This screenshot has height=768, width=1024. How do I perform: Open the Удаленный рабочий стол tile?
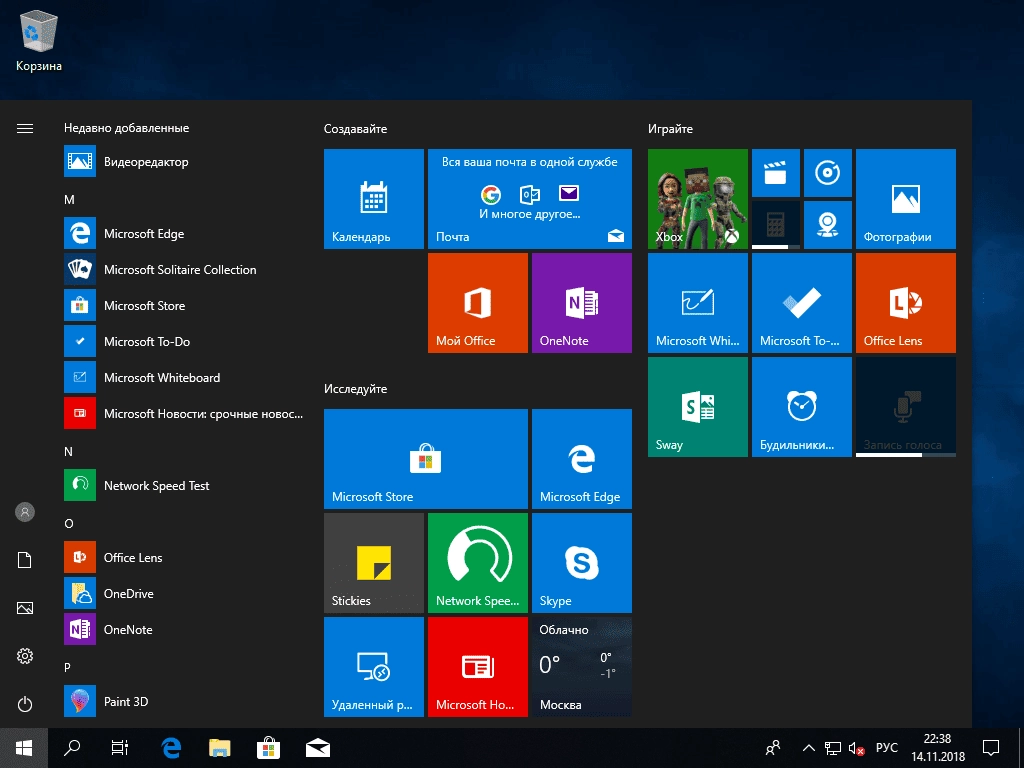[x=374, y=667]
